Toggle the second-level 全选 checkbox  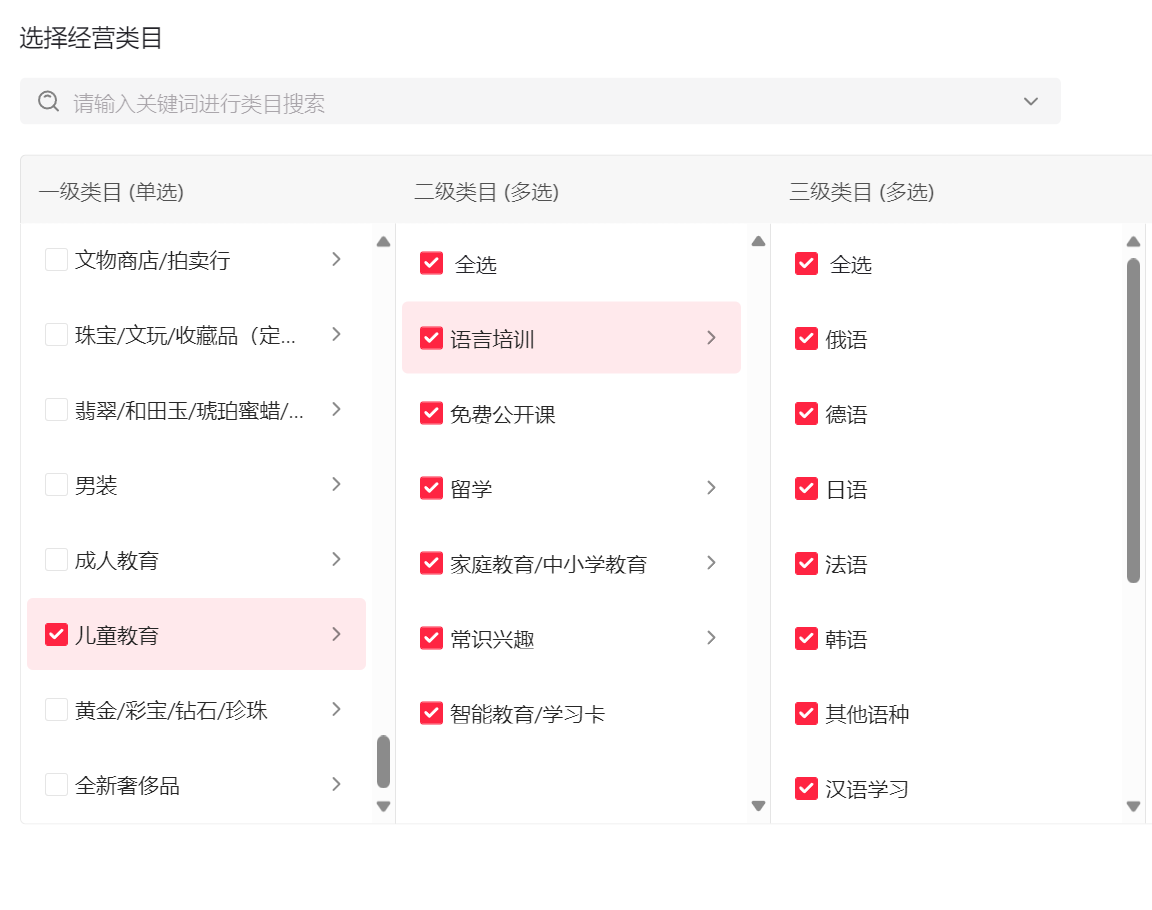click(x=432, y=263)
